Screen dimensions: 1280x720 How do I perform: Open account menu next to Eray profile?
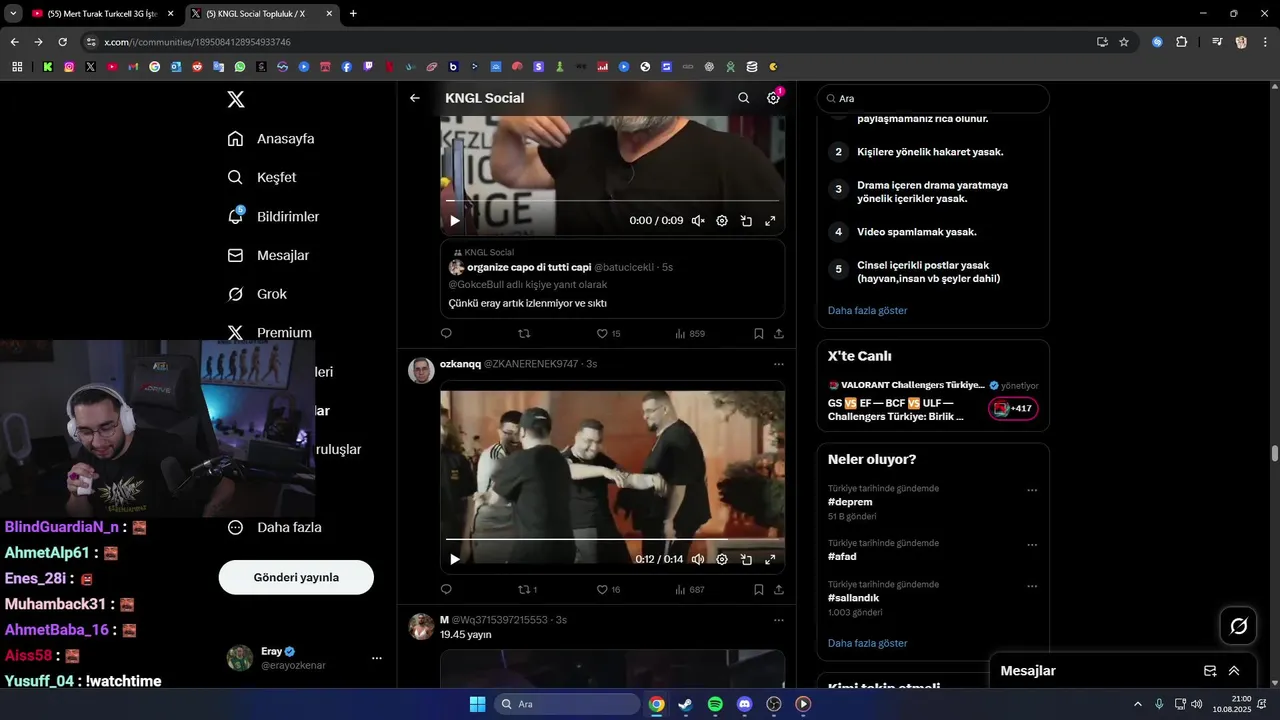(377, 658)
